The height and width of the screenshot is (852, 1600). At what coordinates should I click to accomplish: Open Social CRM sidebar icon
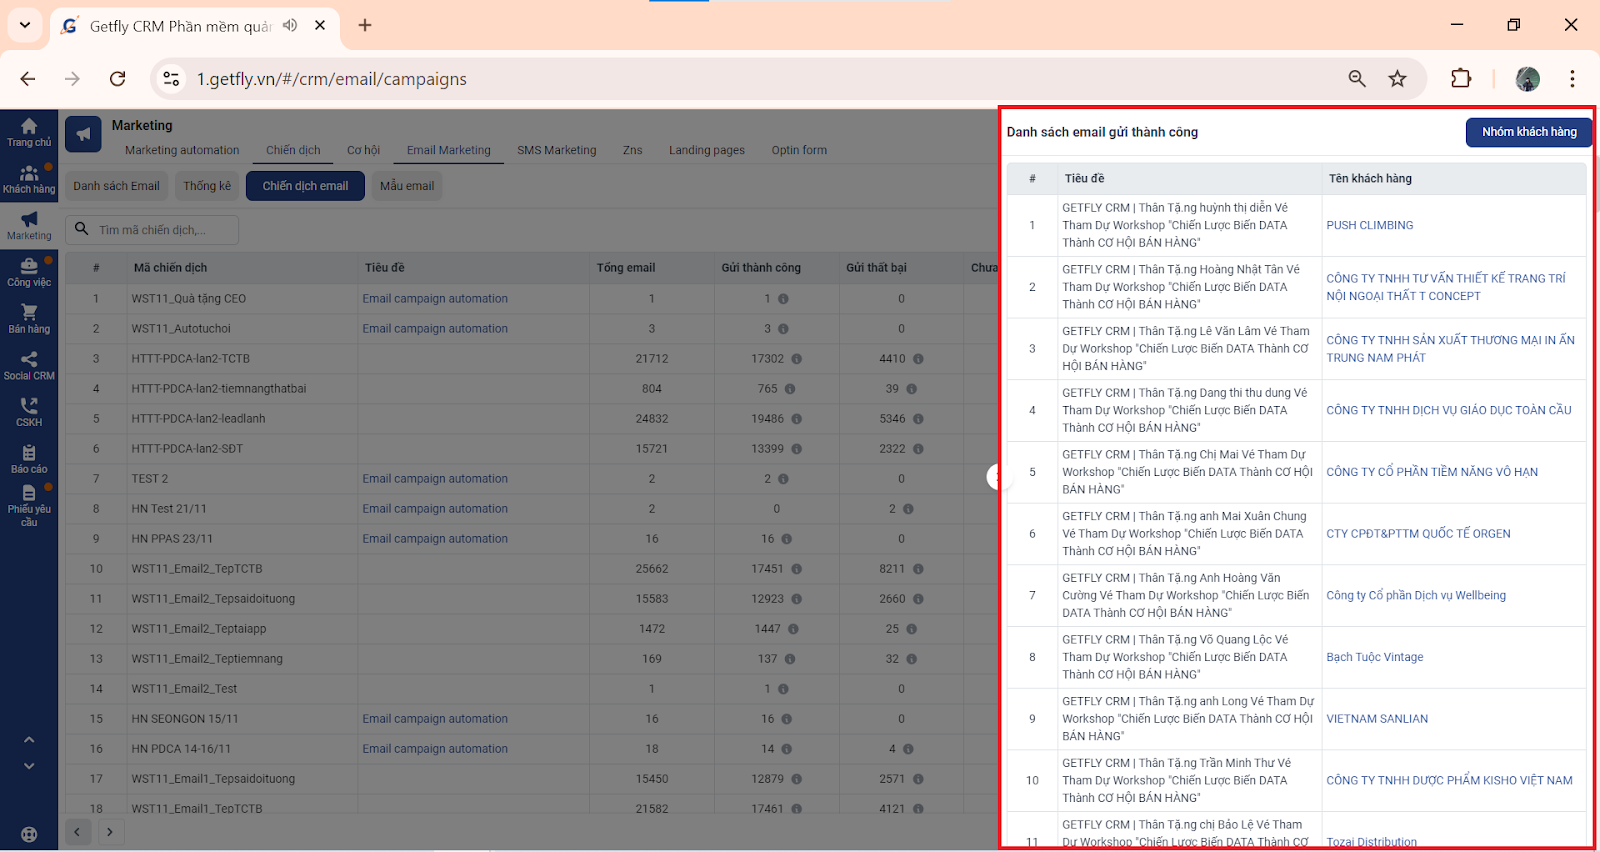pyautogui.click(x=29, y=366)
